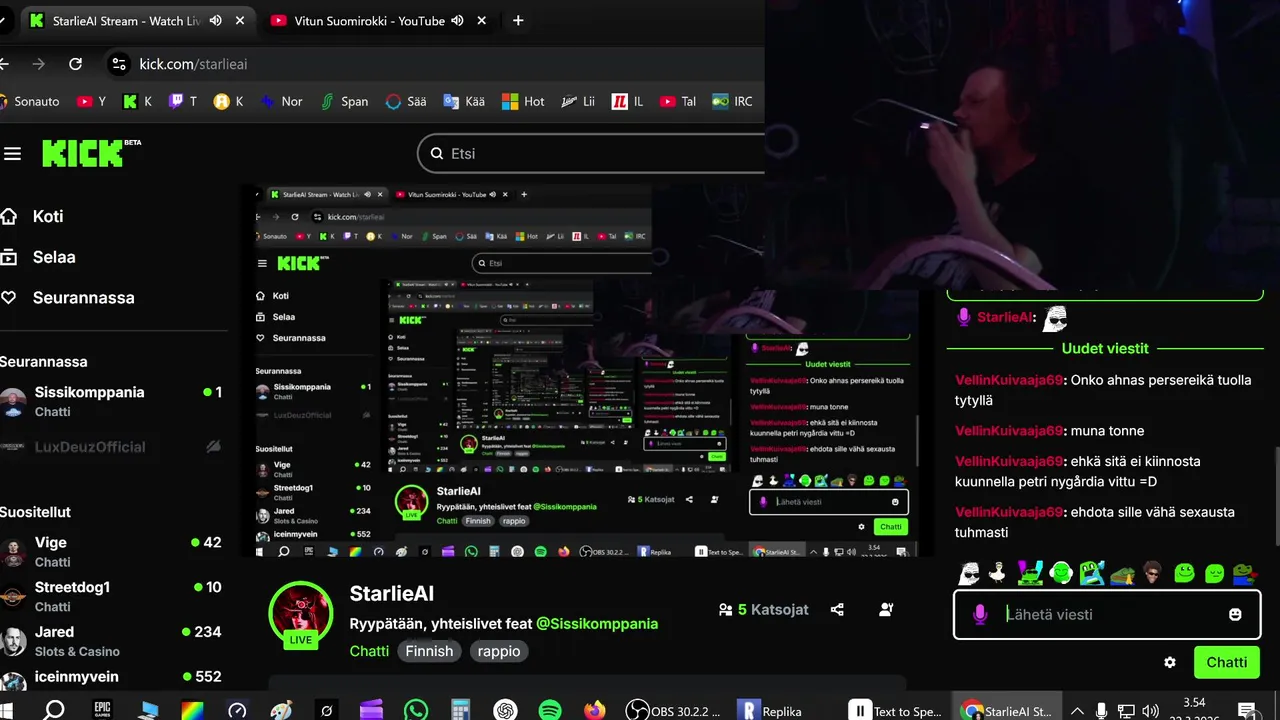The width and height of the screenshot is (1280, 720).
Task: Open Epic Games from the taskbar
Action: tap(102, 710)
